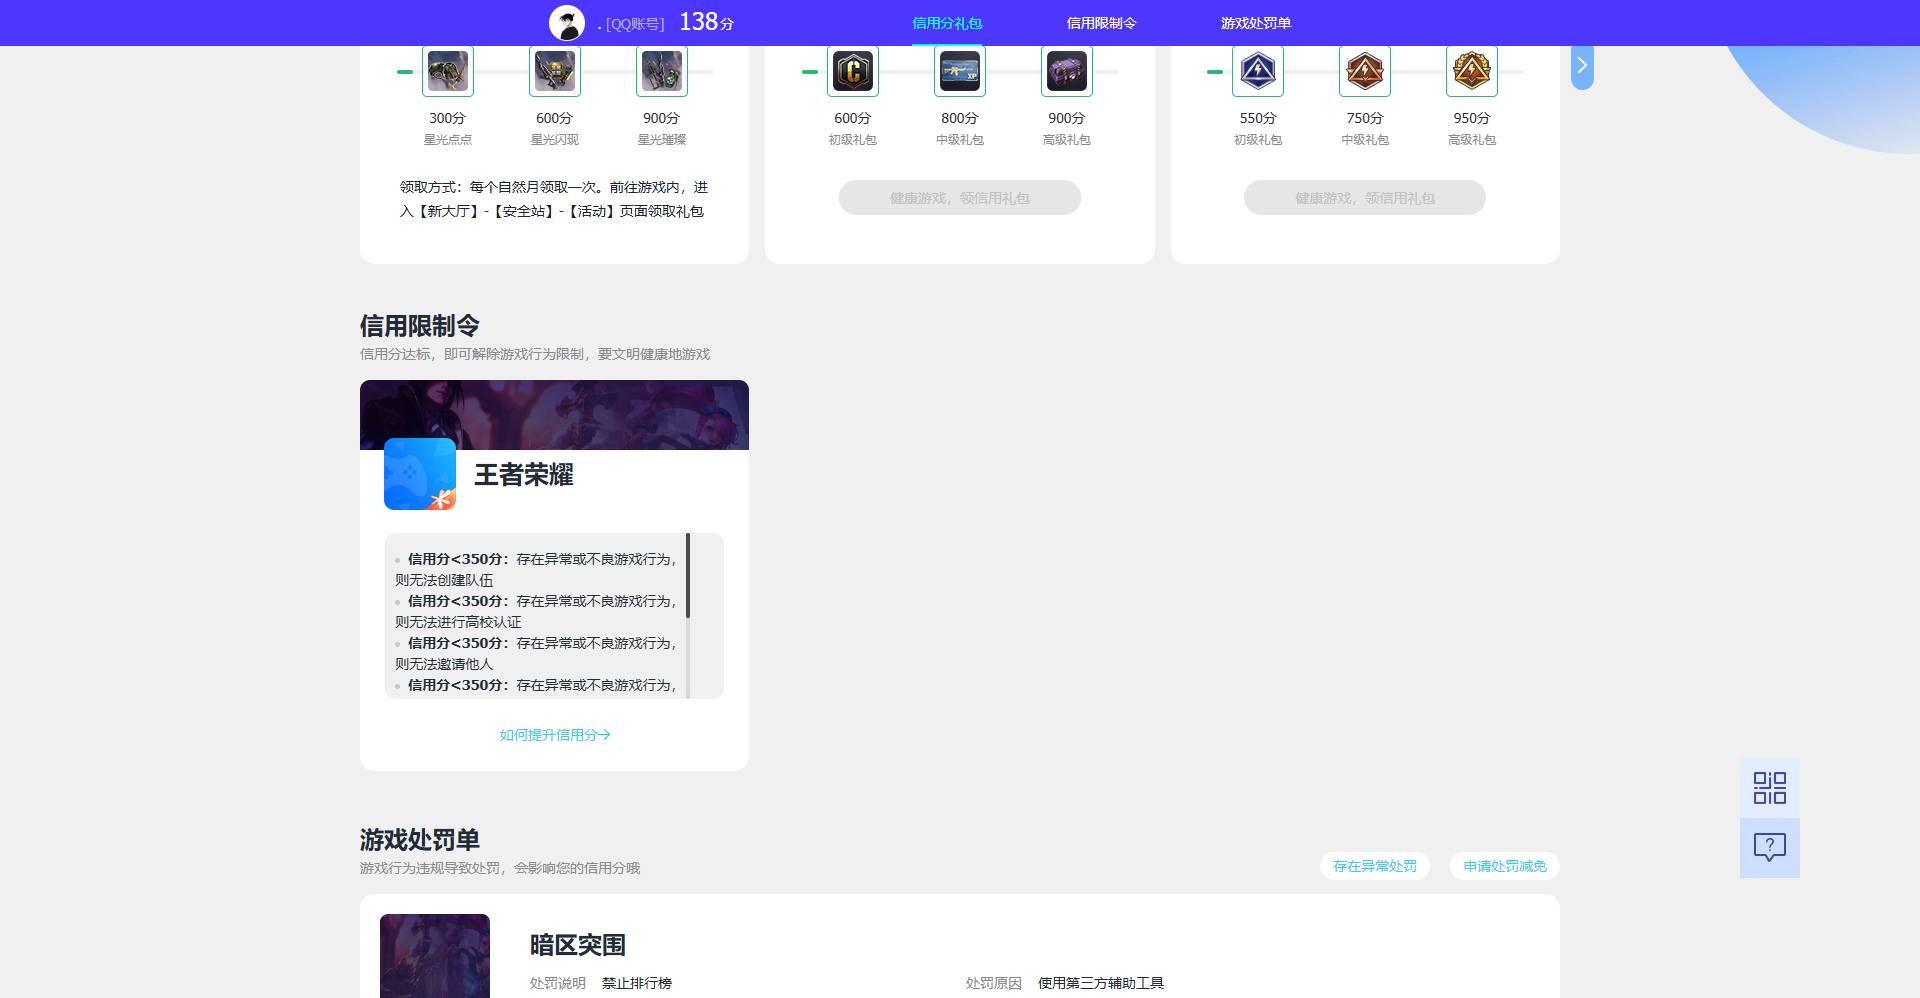This screenshot has height=998, width=1920.
Task: Open the QR code floating icon
Action: (1770, 788)
